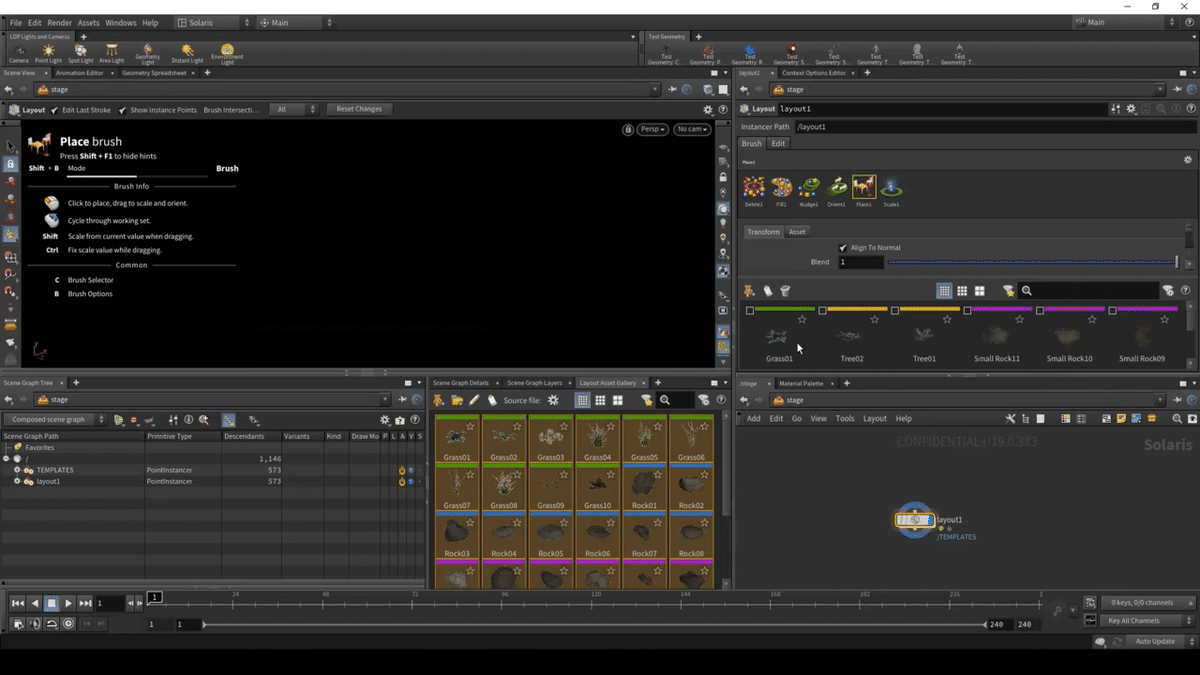Tick the checkbox above Tree01 working set item
Viewport: 1200px width, 675px height.
coord(895,311)
